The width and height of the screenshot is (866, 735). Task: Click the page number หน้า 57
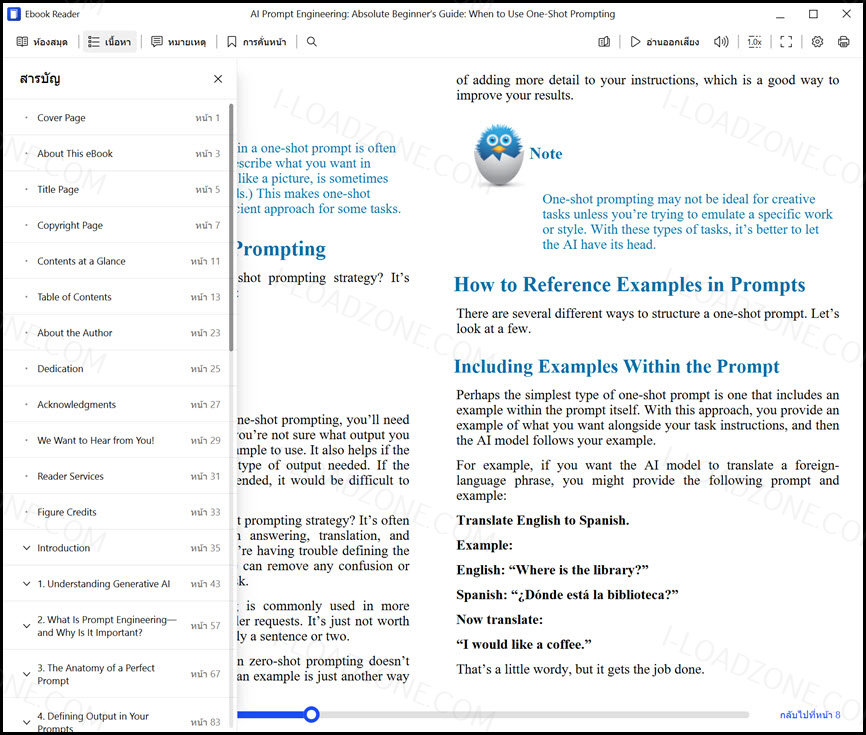[205, 626]
